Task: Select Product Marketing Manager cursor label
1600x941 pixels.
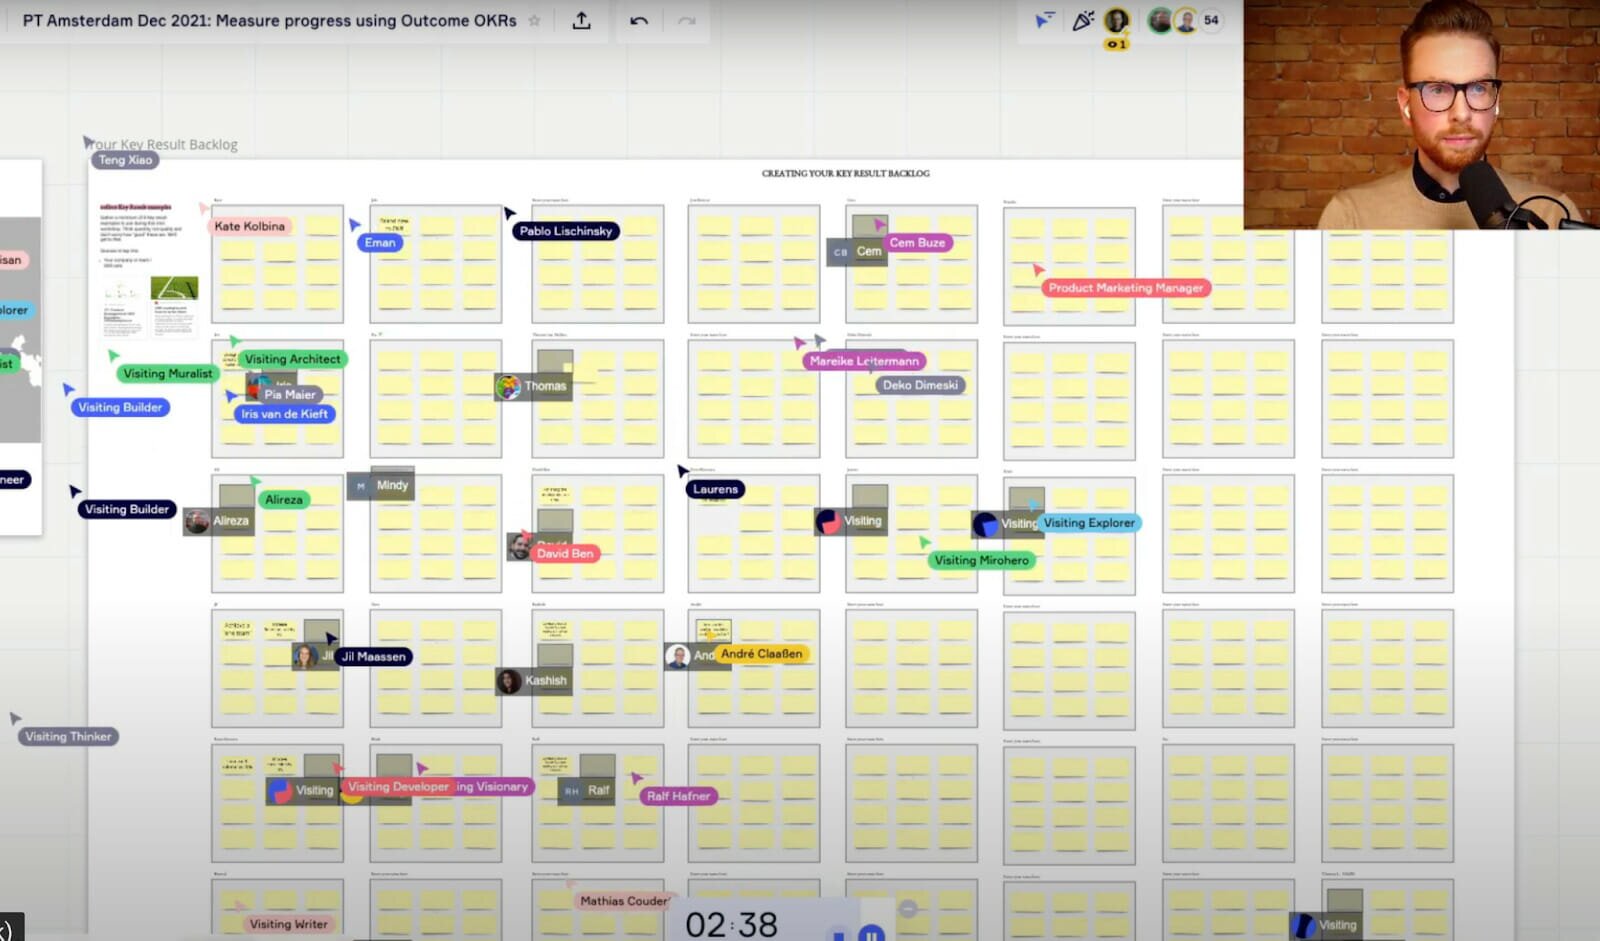Action: click(x=1125, y=288)
